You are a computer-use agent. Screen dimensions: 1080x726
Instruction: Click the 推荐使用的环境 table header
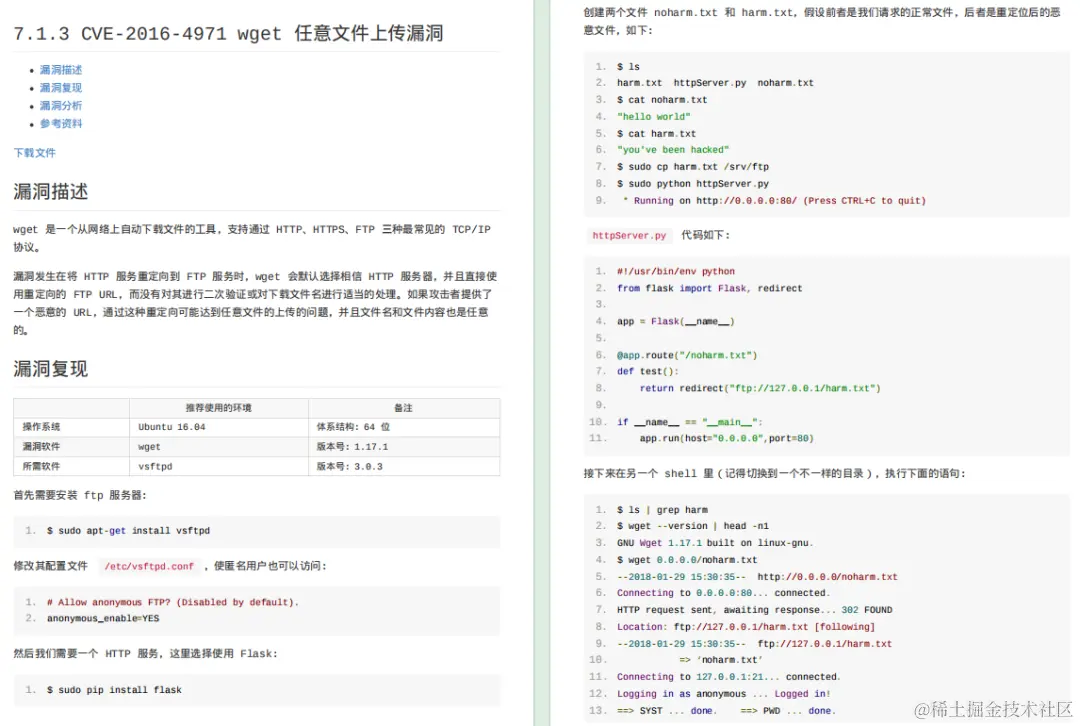tap(219, 408)
